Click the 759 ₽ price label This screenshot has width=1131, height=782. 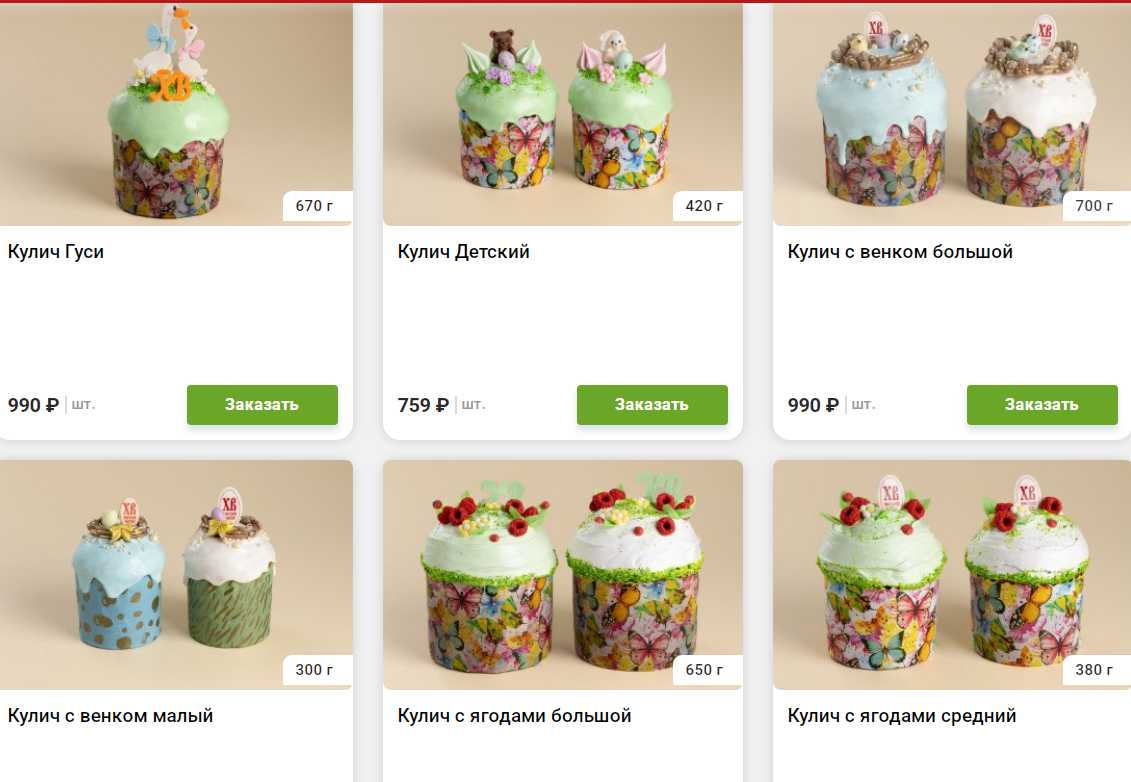[423, 405]
